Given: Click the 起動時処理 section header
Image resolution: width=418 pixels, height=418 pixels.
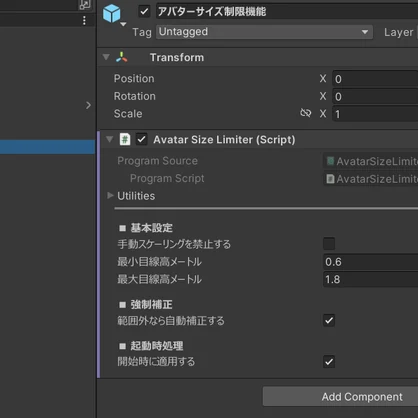Looking at the screenshot, I should tap(151, 346).
